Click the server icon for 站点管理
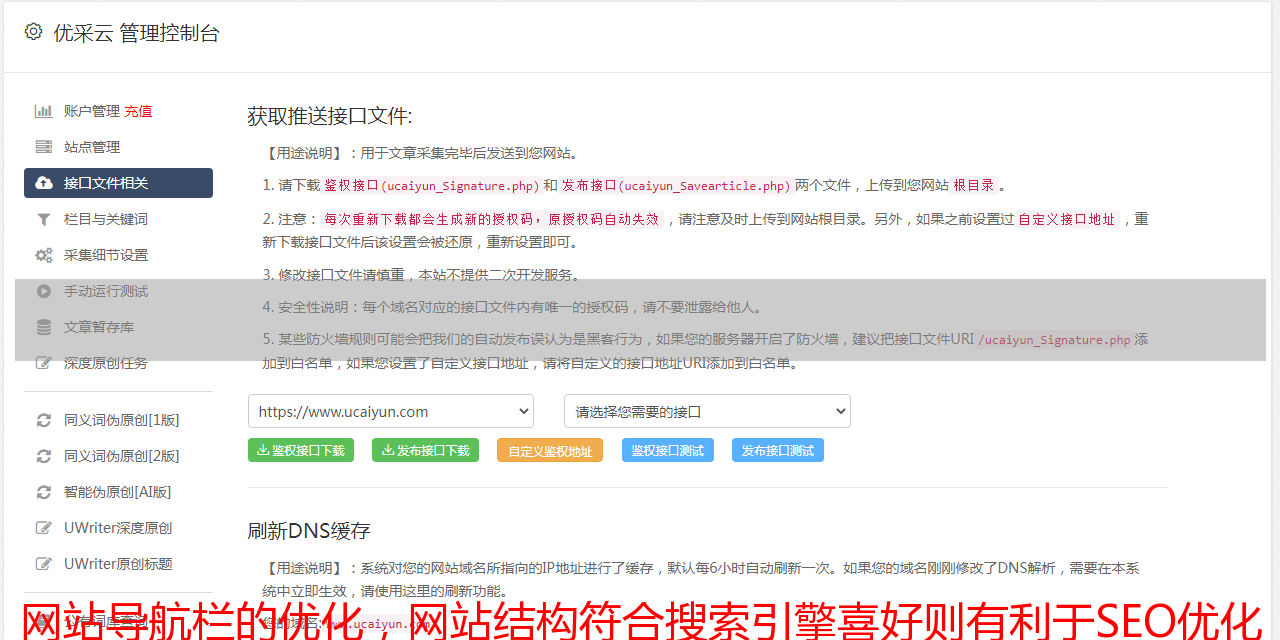Screen dimensions: 1280x640 click(44, 147)
